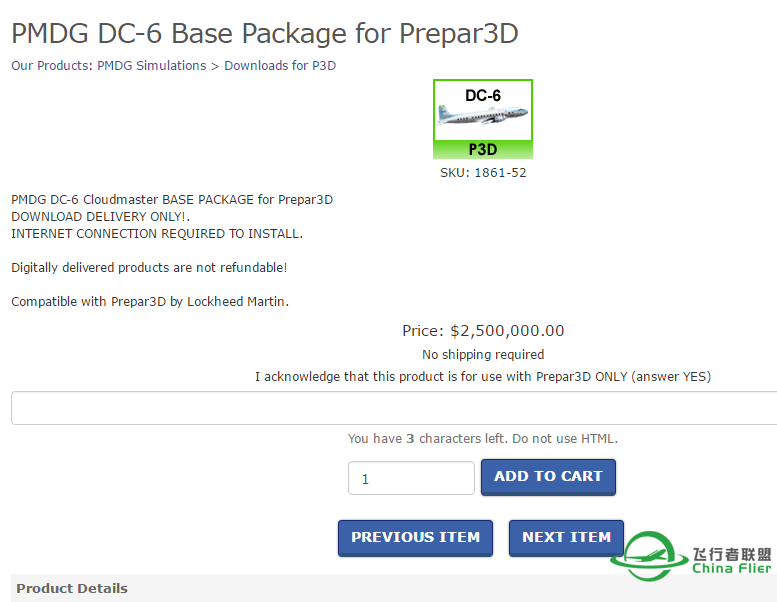Click the quantity input box
This screenshot has width=777, height=602.
[411, 478]
